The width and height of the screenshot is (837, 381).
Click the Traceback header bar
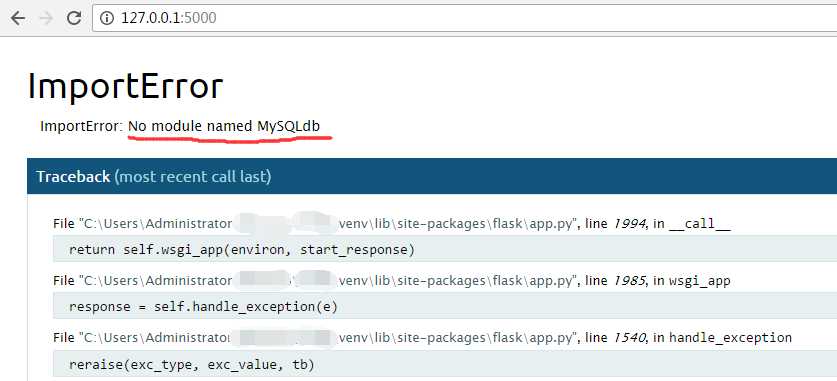432,176
